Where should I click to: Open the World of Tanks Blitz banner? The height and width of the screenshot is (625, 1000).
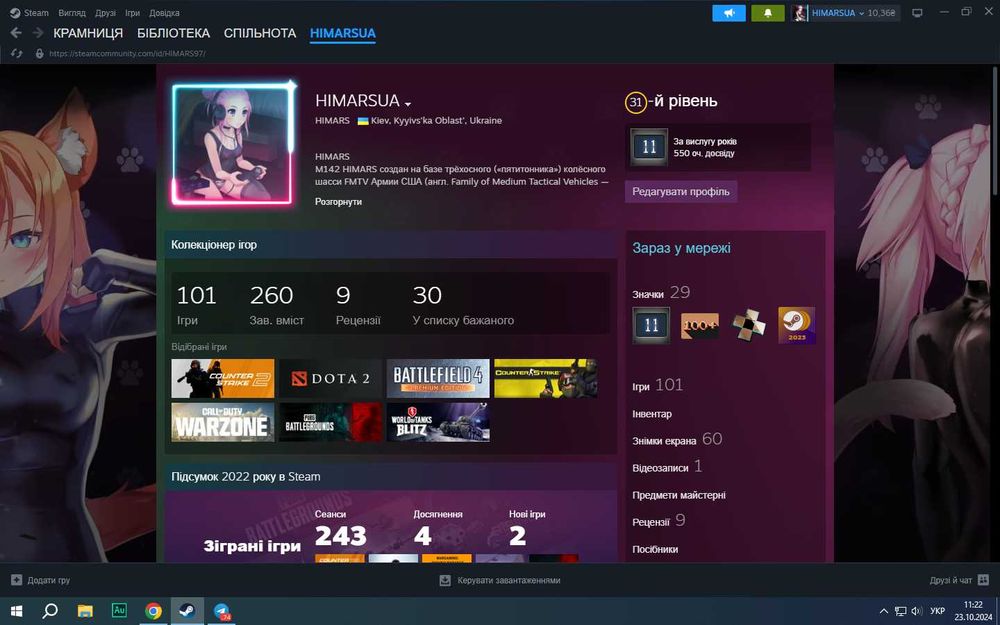(438, 422)
